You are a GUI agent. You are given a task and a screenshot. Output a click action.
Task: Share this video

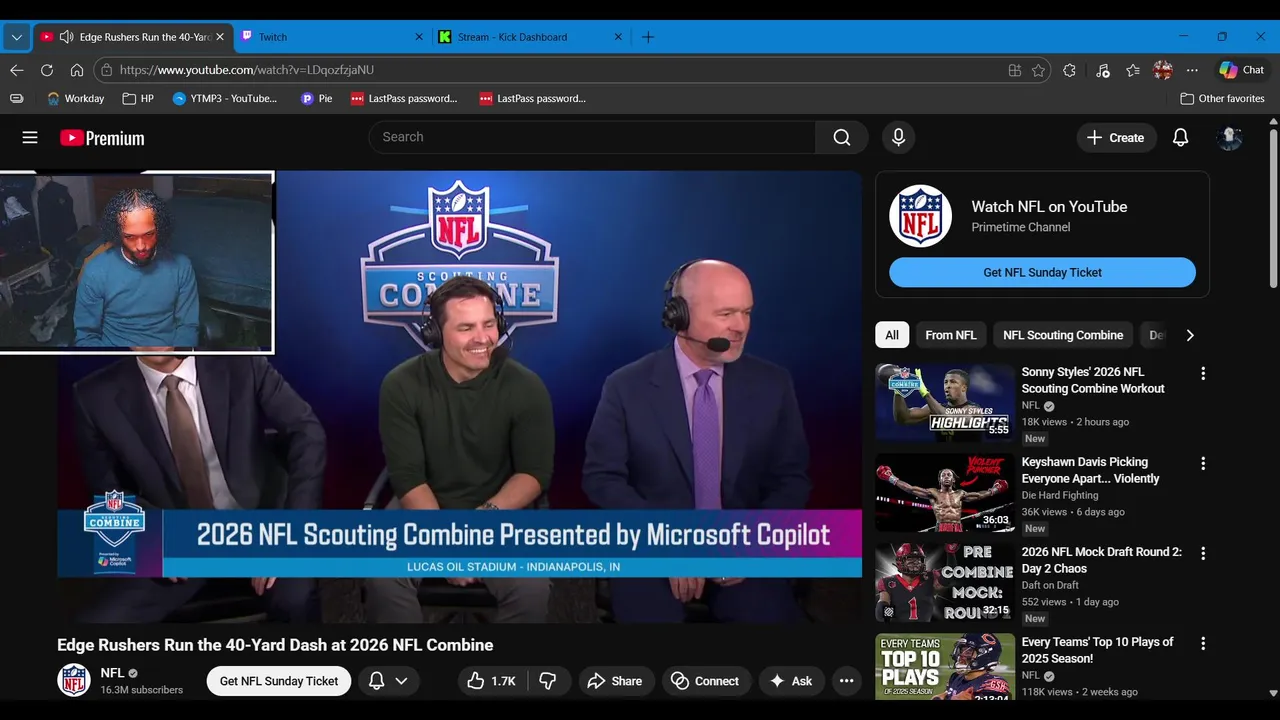(x=615, y=681)
